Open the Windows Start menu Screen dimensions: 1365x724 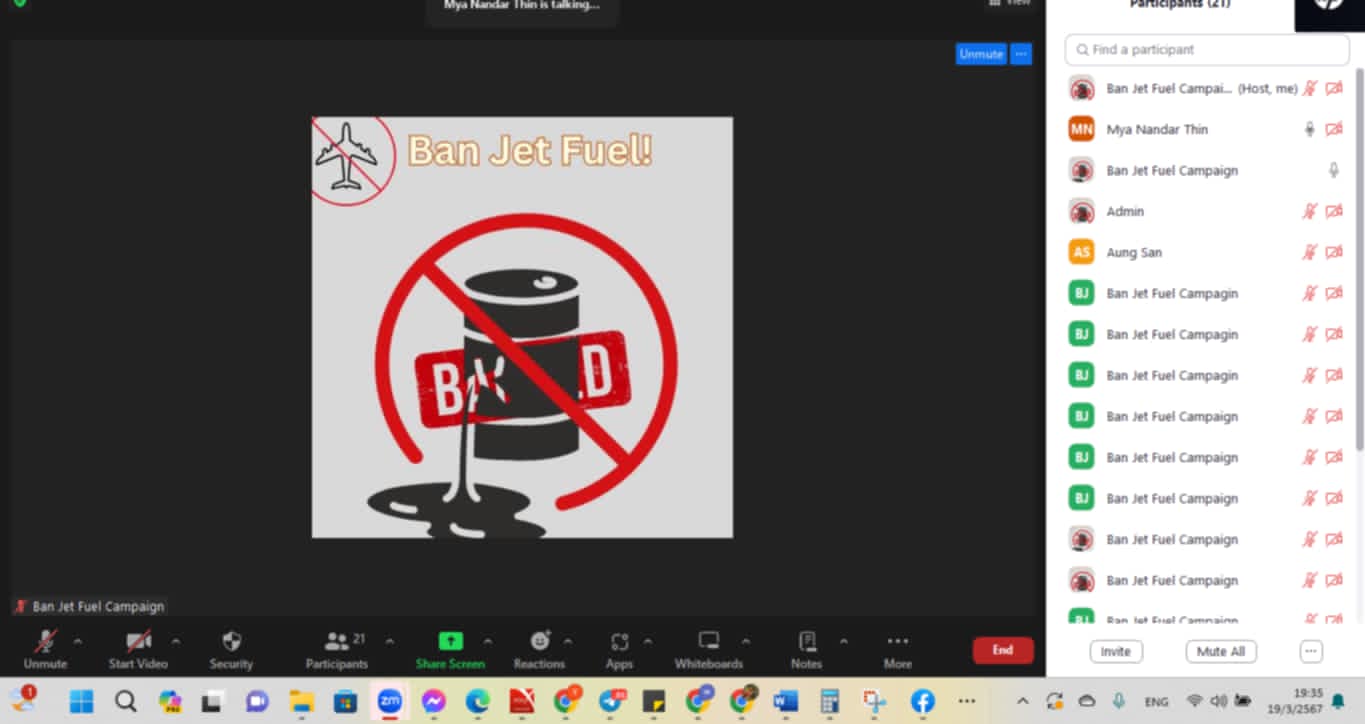81,701
